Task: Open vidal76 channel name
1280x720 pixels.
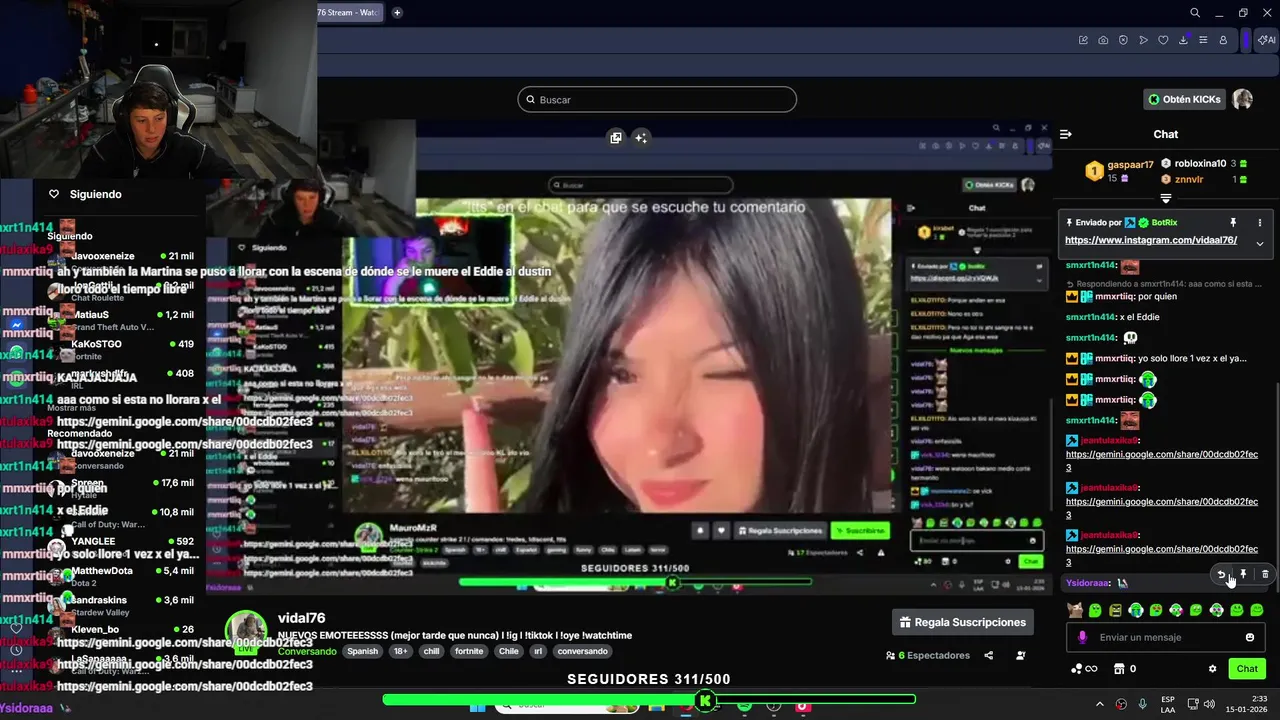Action: coord(302,618)
